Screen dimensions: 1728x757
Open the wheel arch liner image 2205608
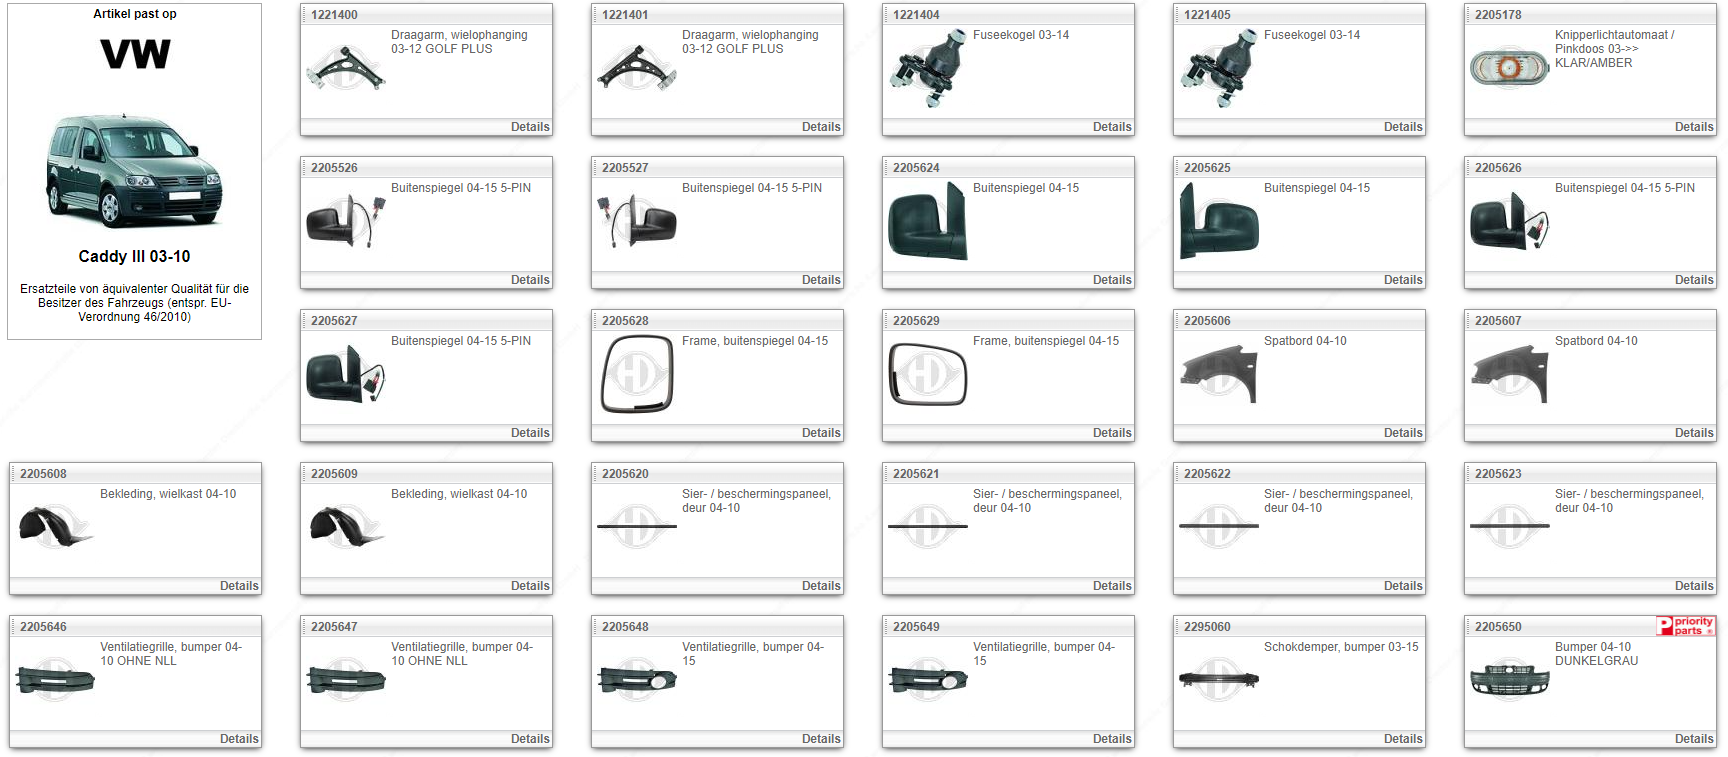click(x=55, y=528)
